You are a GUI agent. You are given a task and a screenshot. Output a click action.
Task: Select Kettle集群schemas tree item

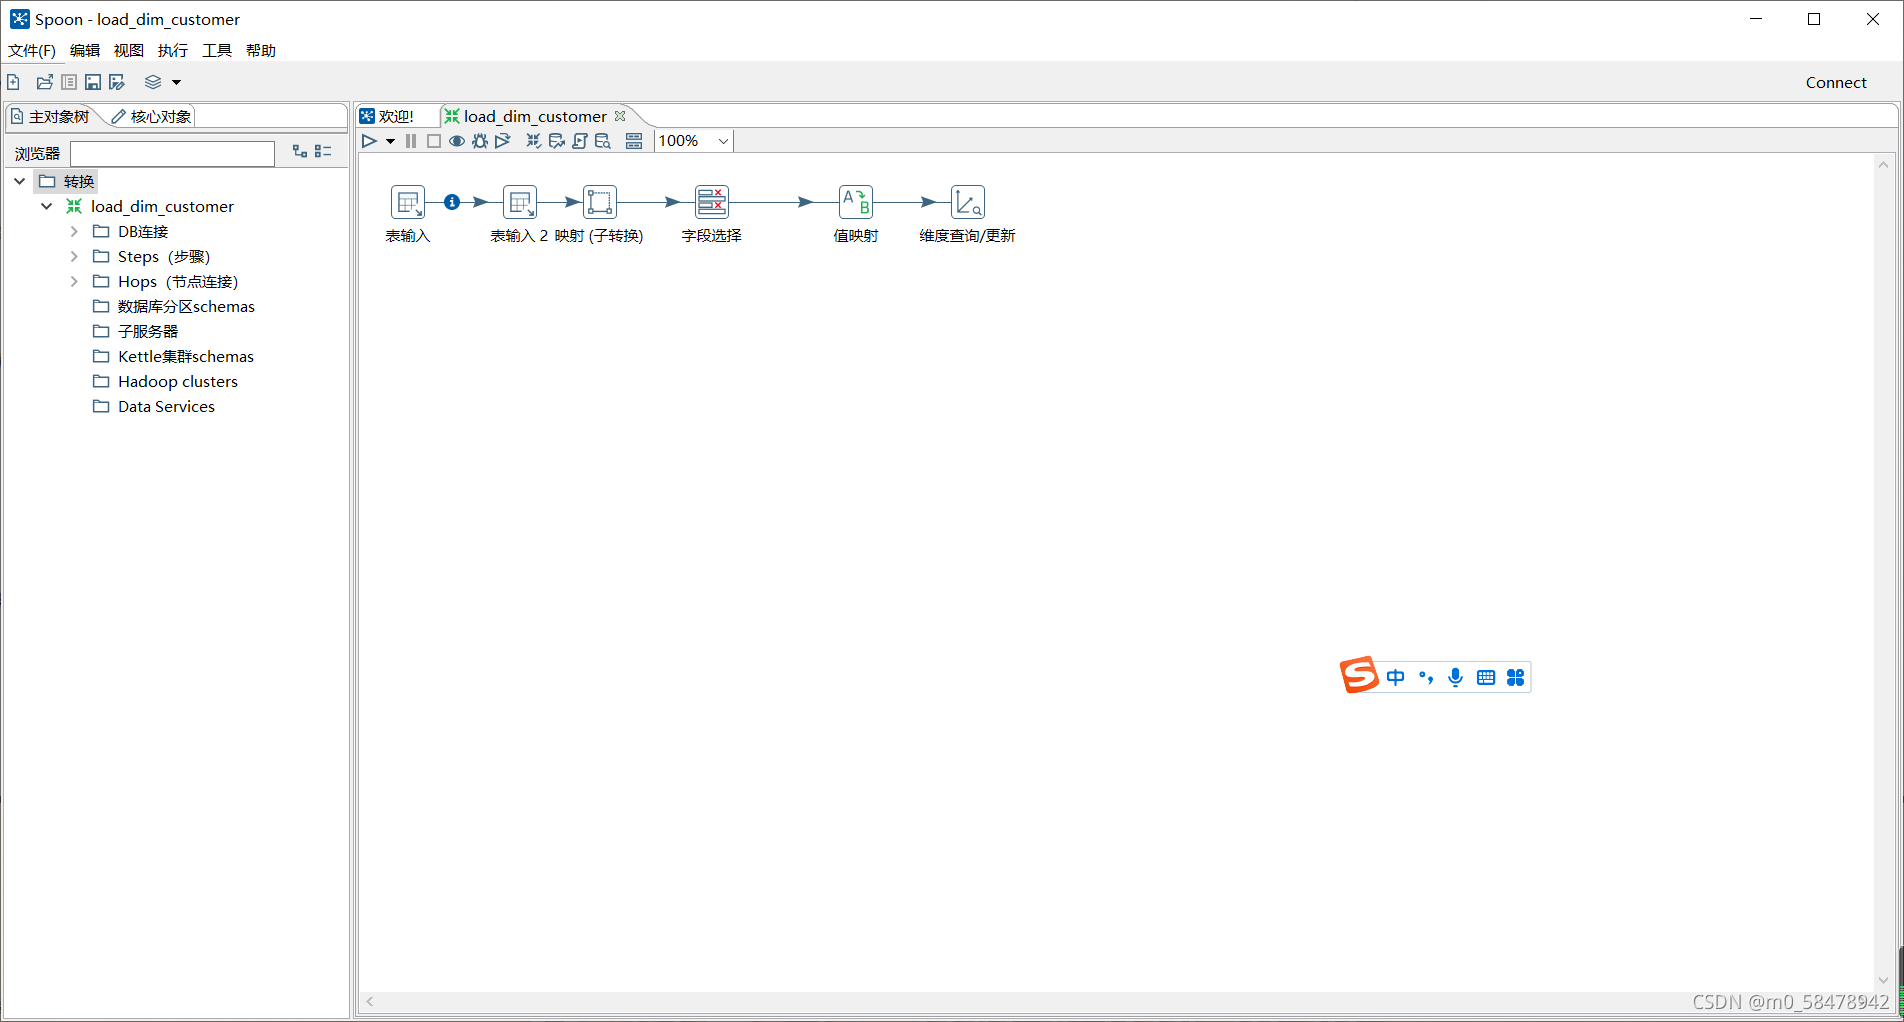tap(186, 356)
